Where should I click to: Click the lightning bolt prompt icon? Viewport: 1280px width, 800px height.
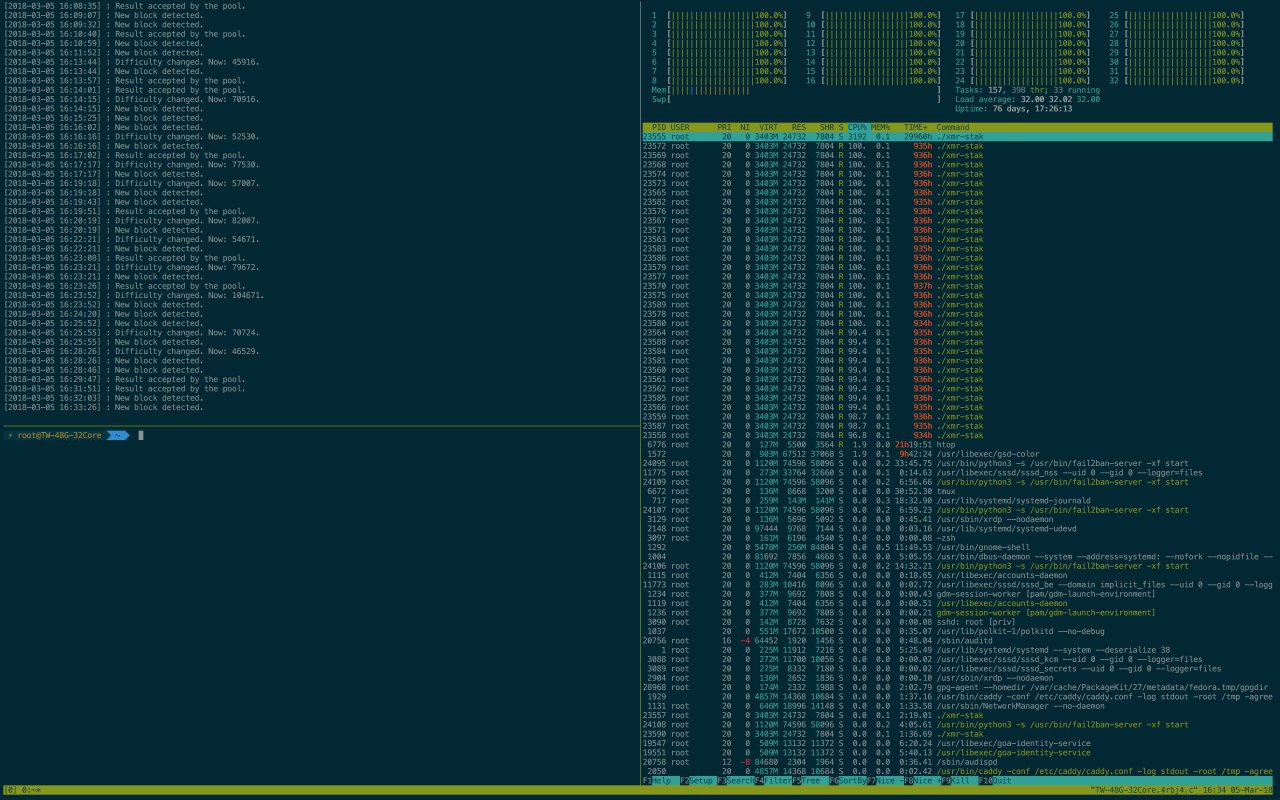pyautogui.click(x=9, y=435)
